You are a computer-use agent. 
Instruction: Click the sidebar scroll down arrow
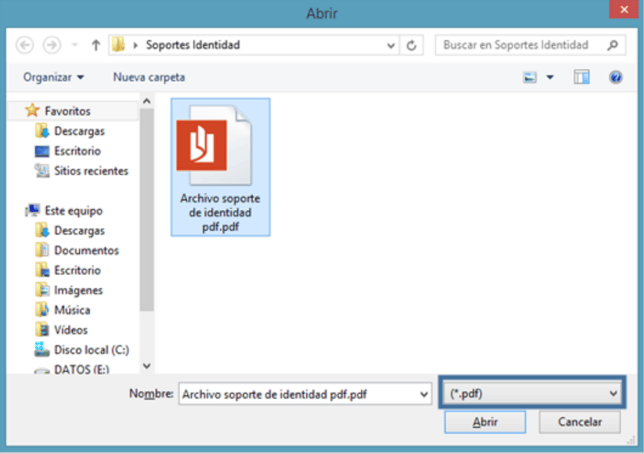(148, 367)
